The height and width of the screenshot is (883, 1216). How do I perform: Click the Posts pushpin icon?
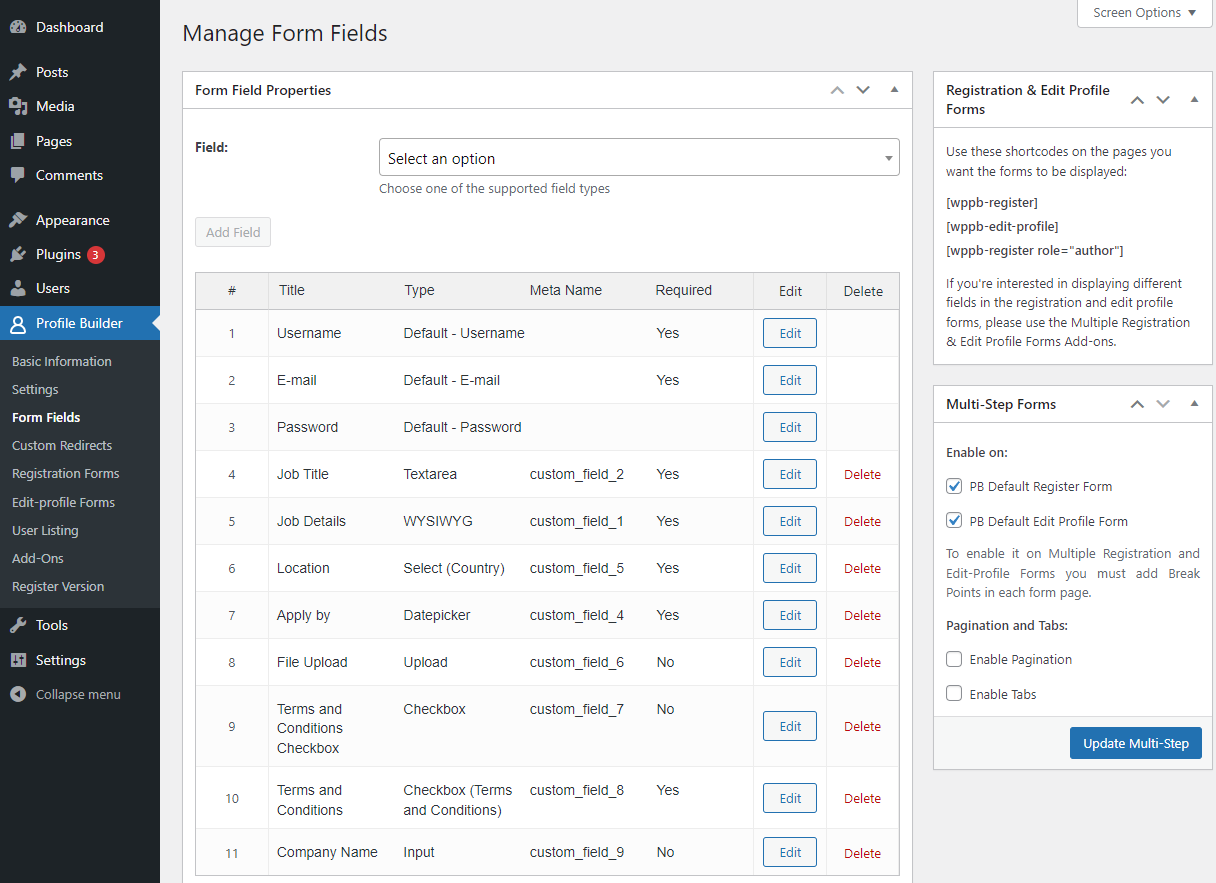(18, 72)
